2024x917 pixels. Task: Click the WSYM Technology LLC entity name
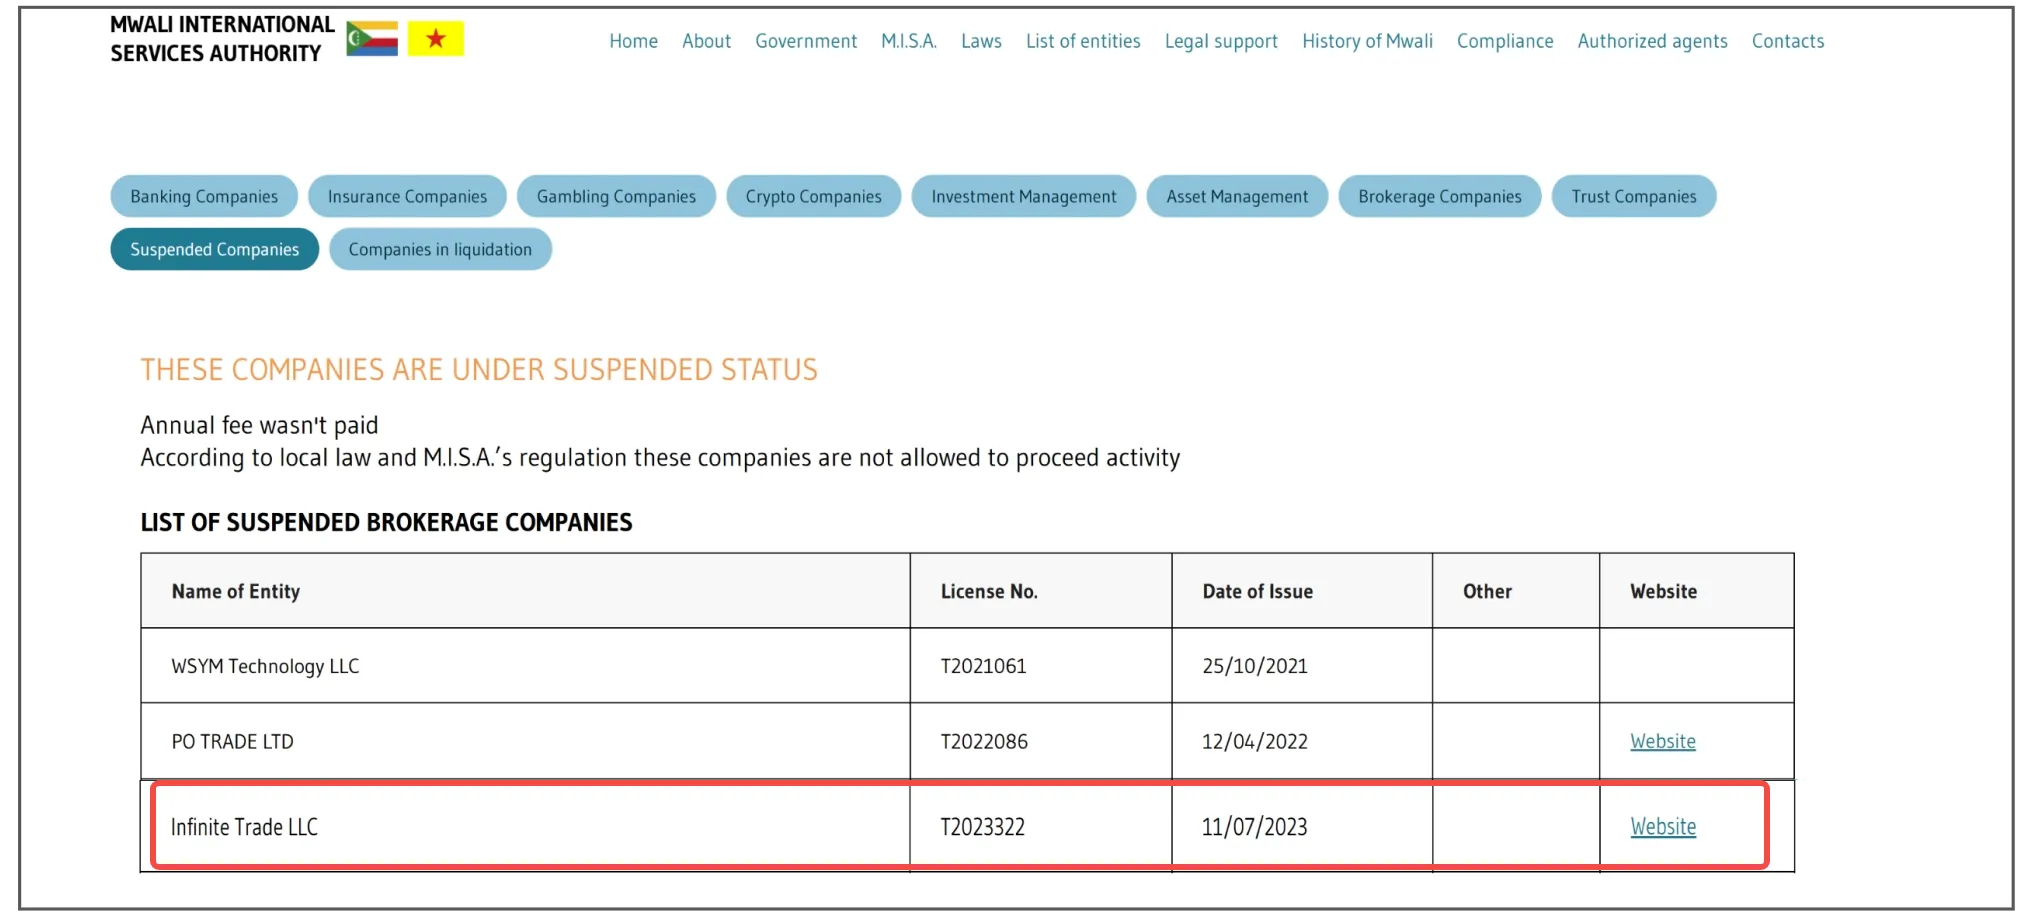pyautogui.click(x=265, y=666)
